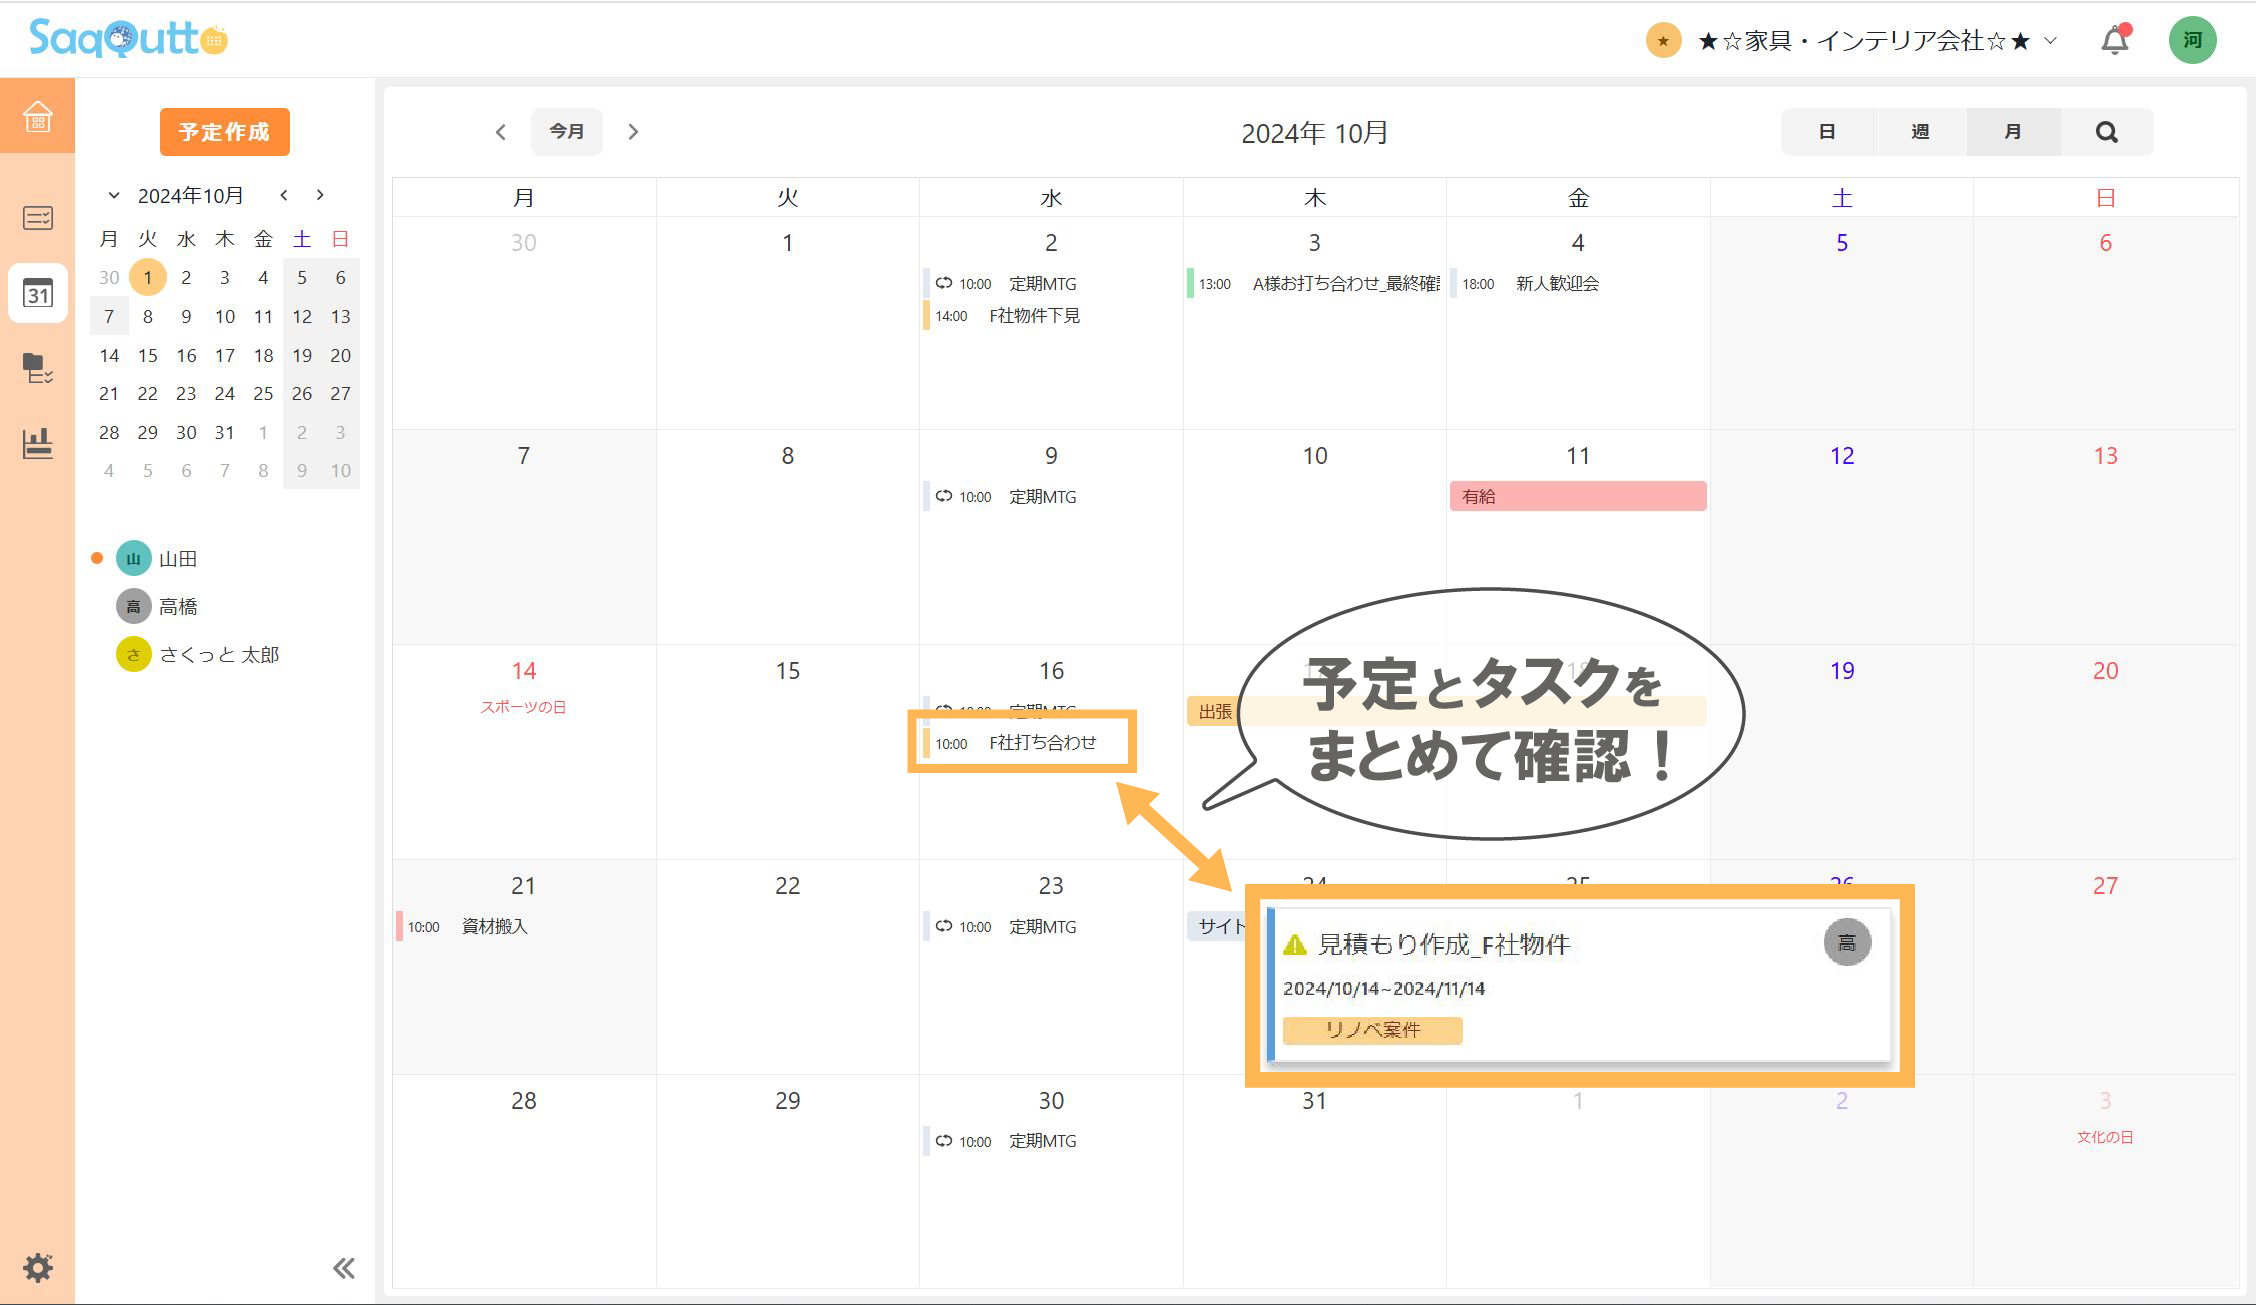Viewport: 2256px width, 1305px height.
Task: Open the project folder checklist icon
Action: click(37, 368)
